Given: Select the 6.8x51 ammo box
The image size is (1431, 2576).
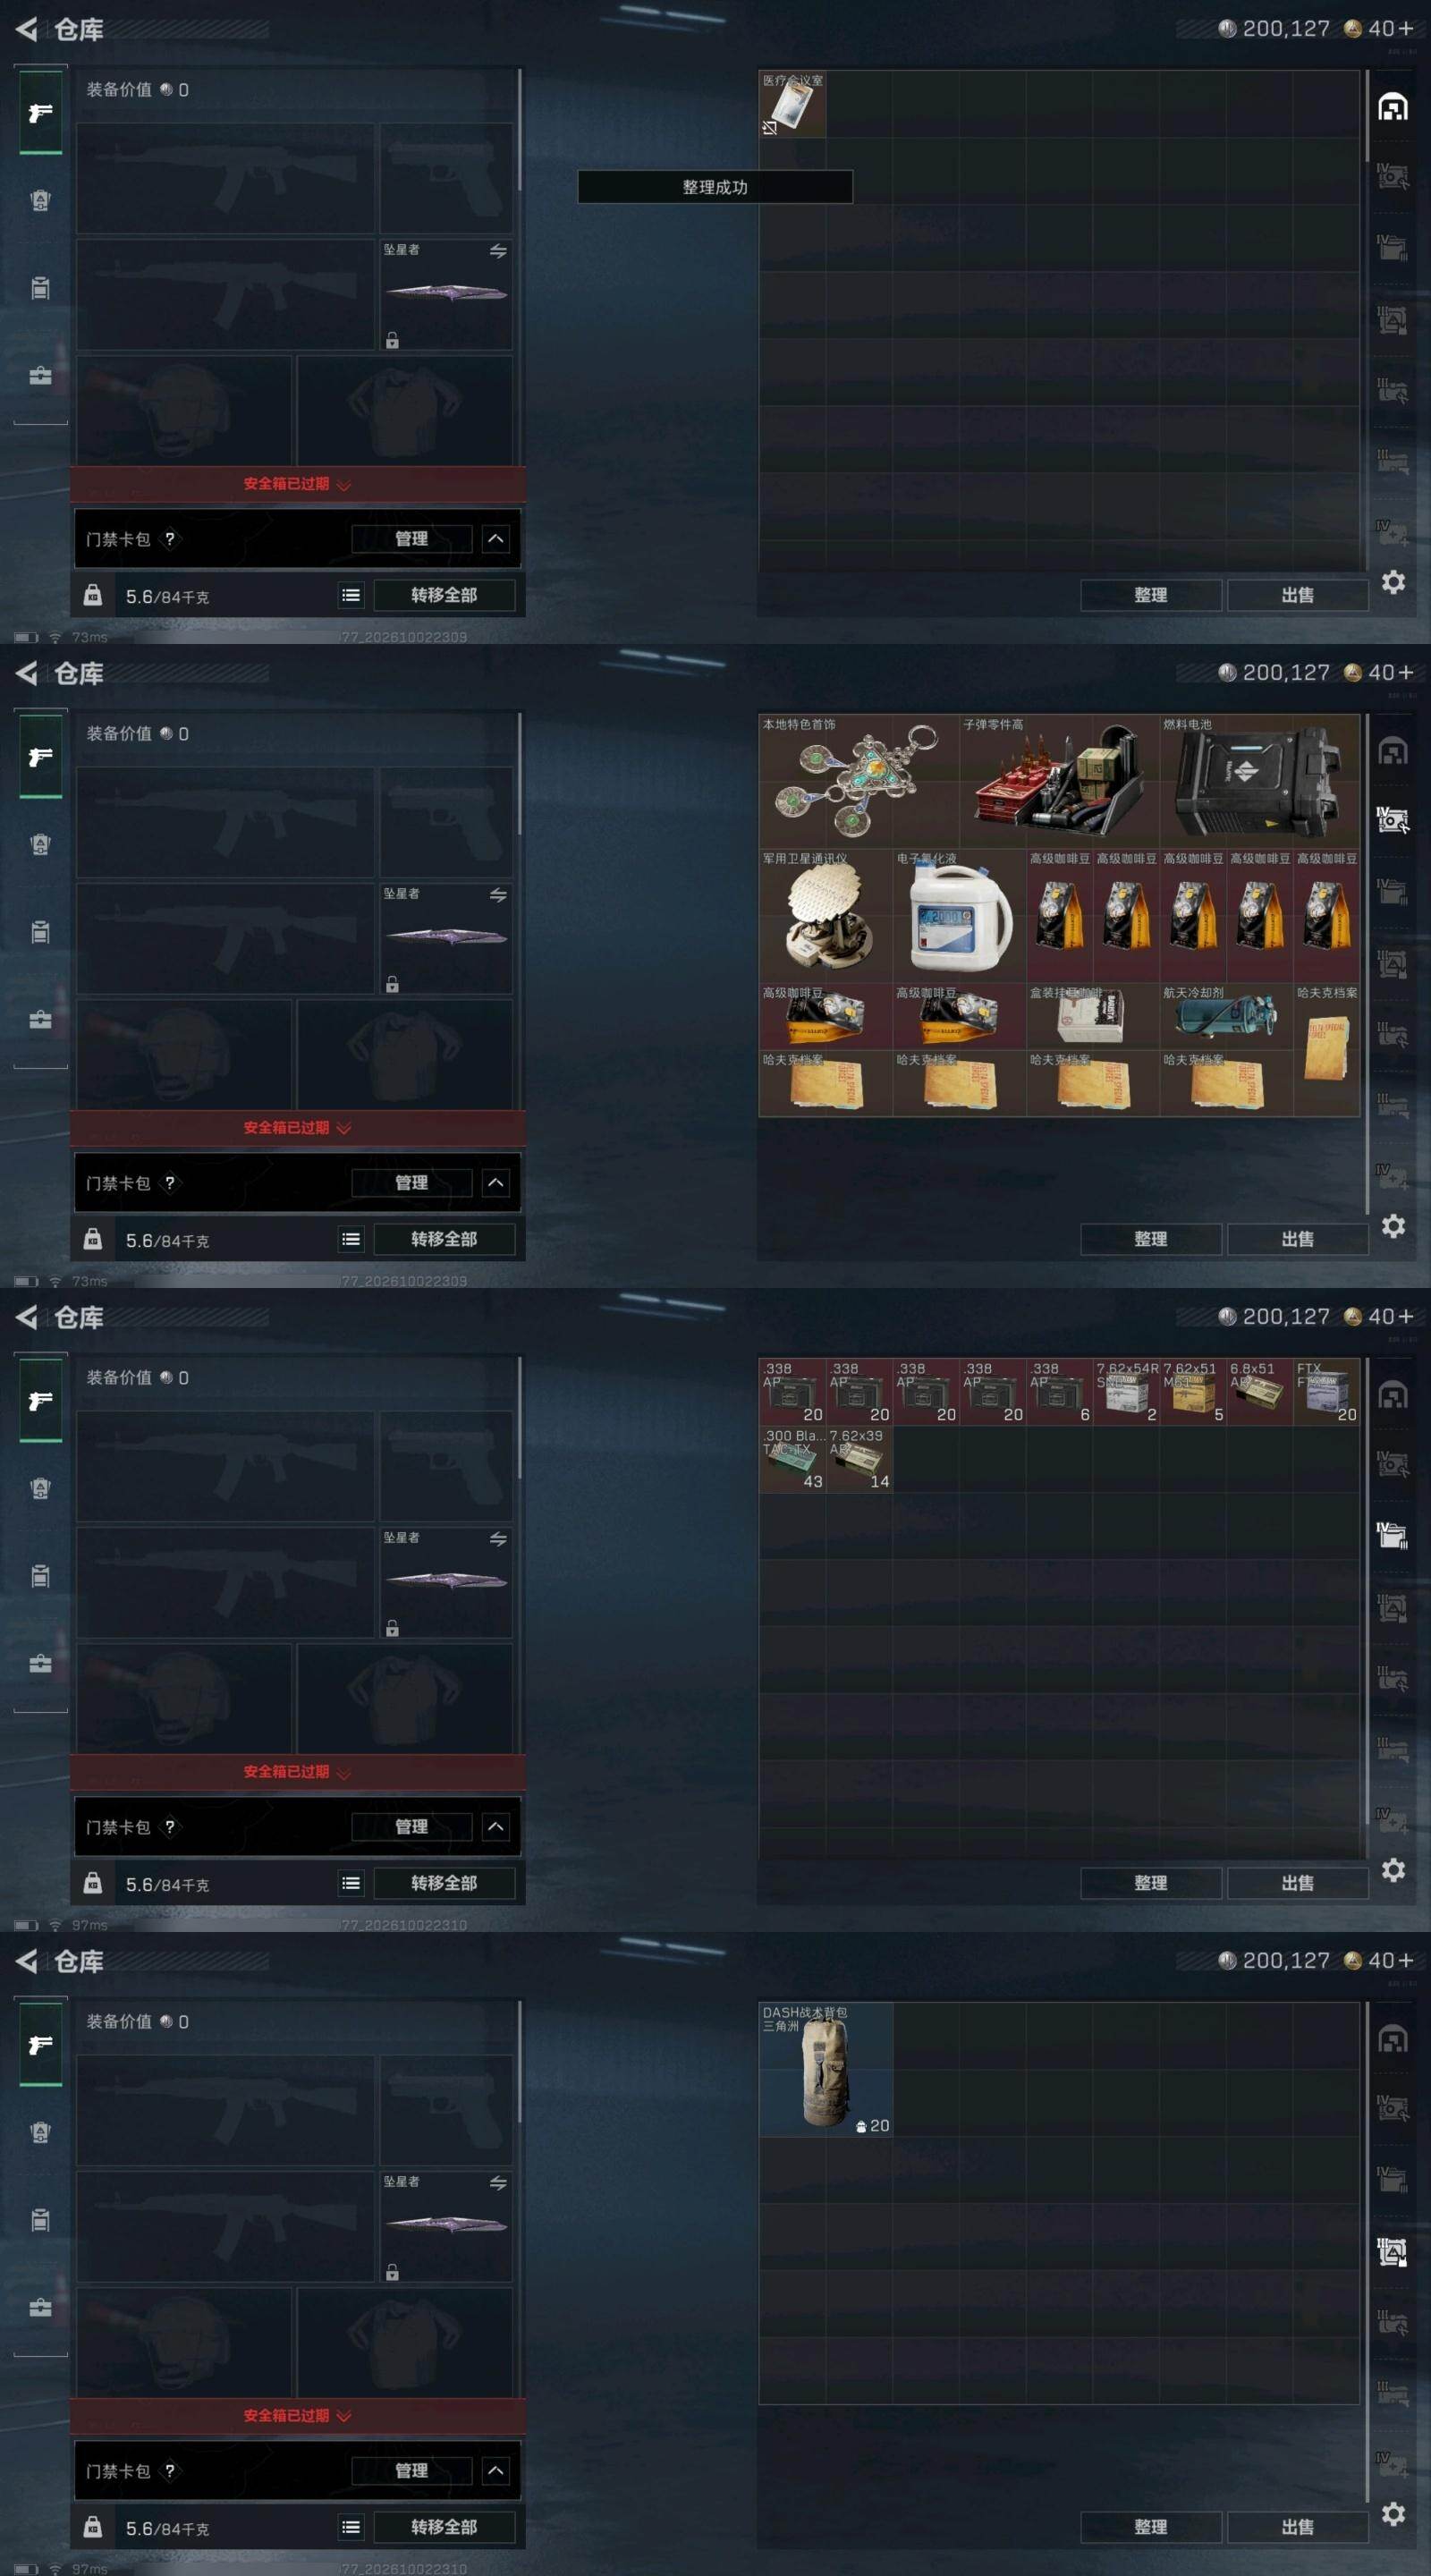Looking at the screenshot, I should click(1259, 1392).
